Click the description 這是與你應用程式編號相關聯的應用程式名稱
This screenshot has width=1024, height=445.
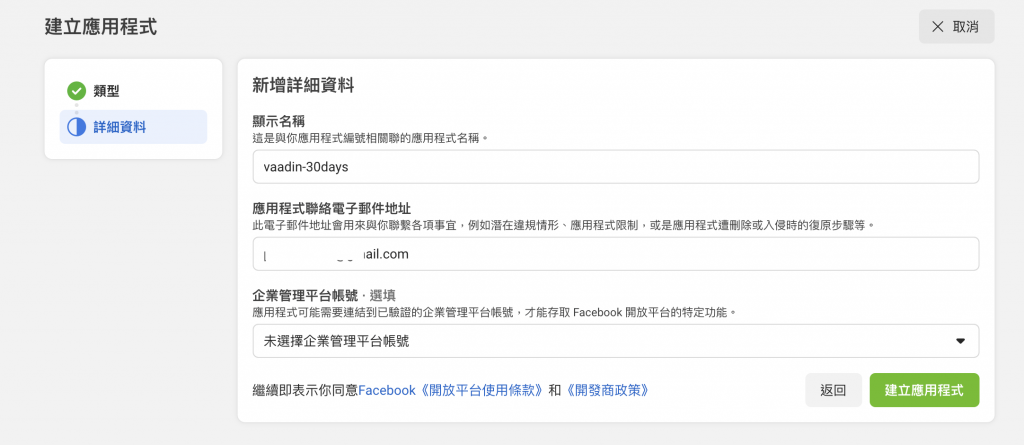[x=370, y=138]
